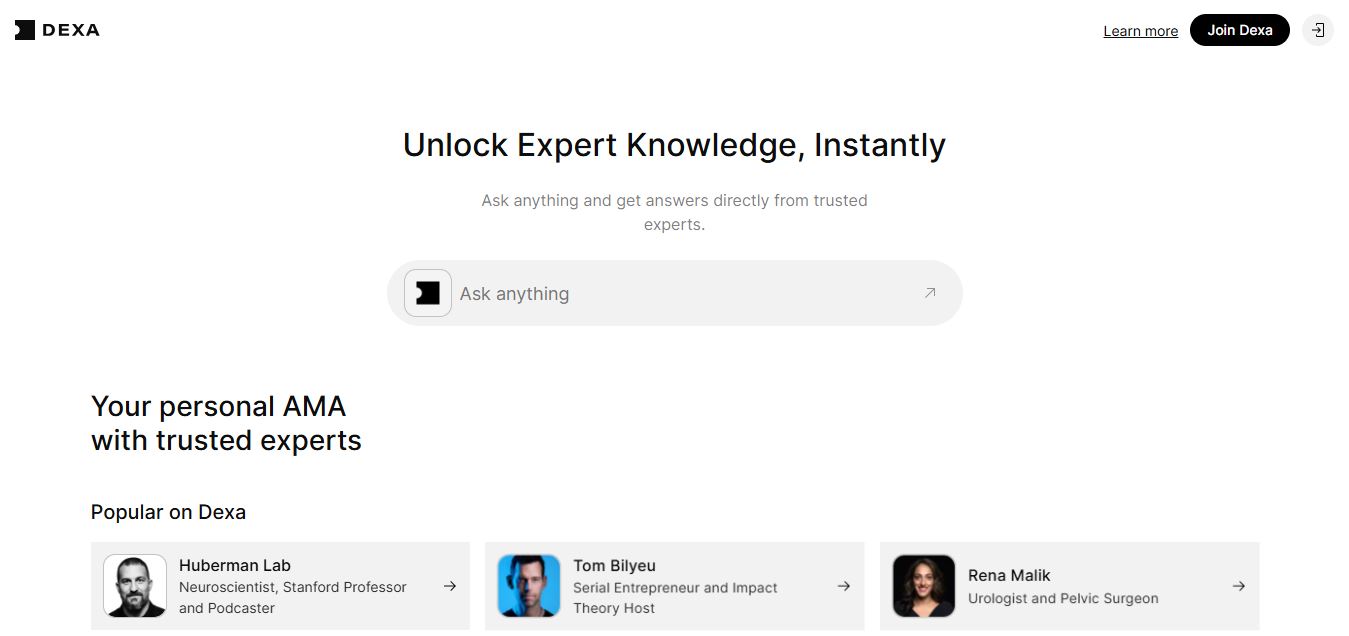Click the Dexa icon inside search box
The image size is (1349, 636).
[428, 293]
